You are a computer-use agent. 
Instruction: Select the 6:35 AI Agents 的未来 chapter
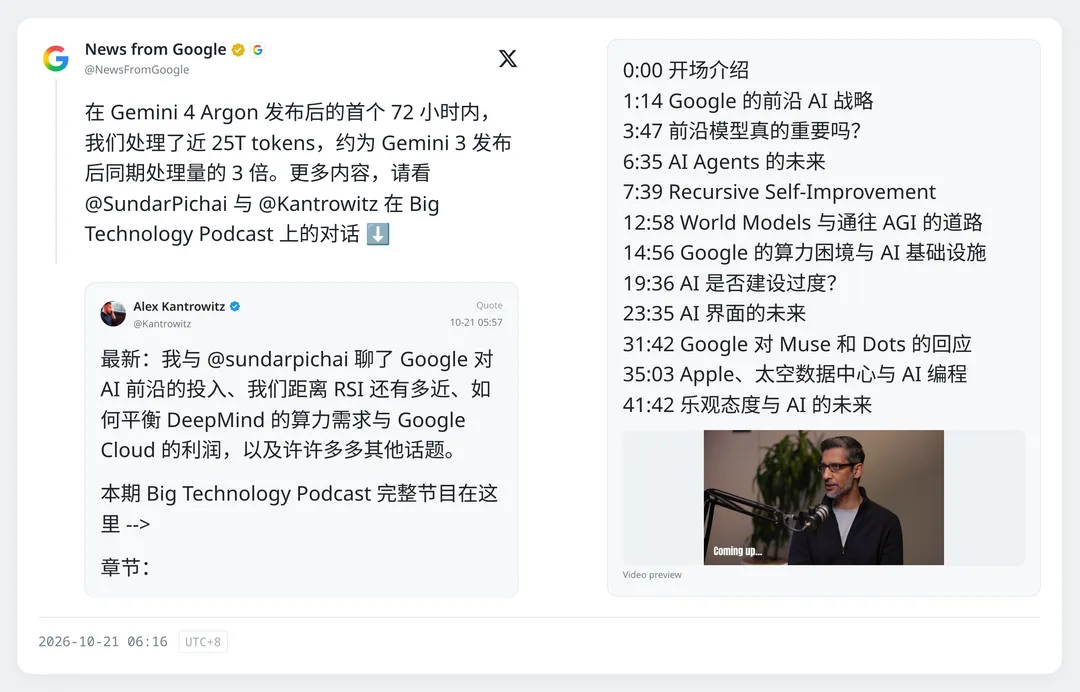point(724,162)
